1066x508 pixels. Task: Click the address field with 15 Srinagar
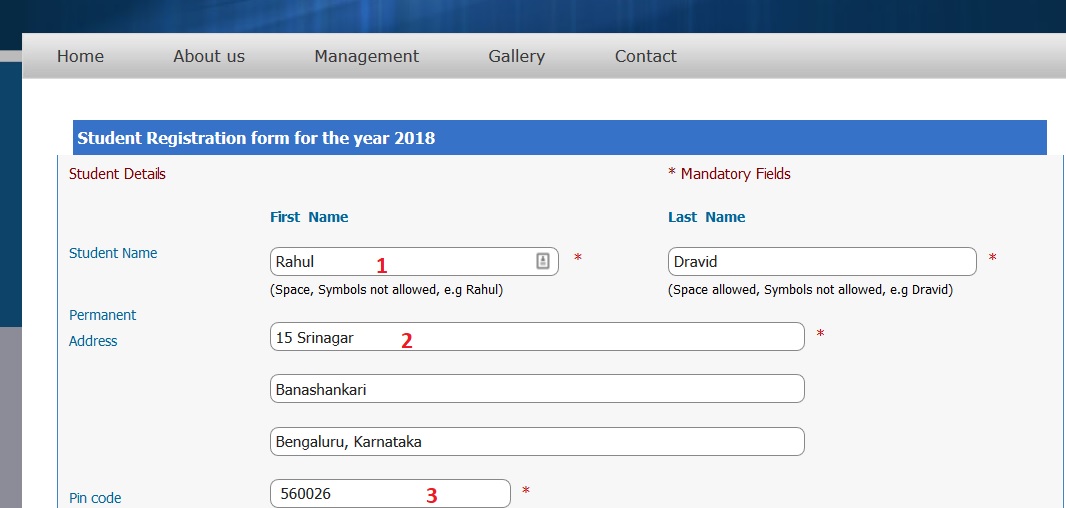[536, 337]
